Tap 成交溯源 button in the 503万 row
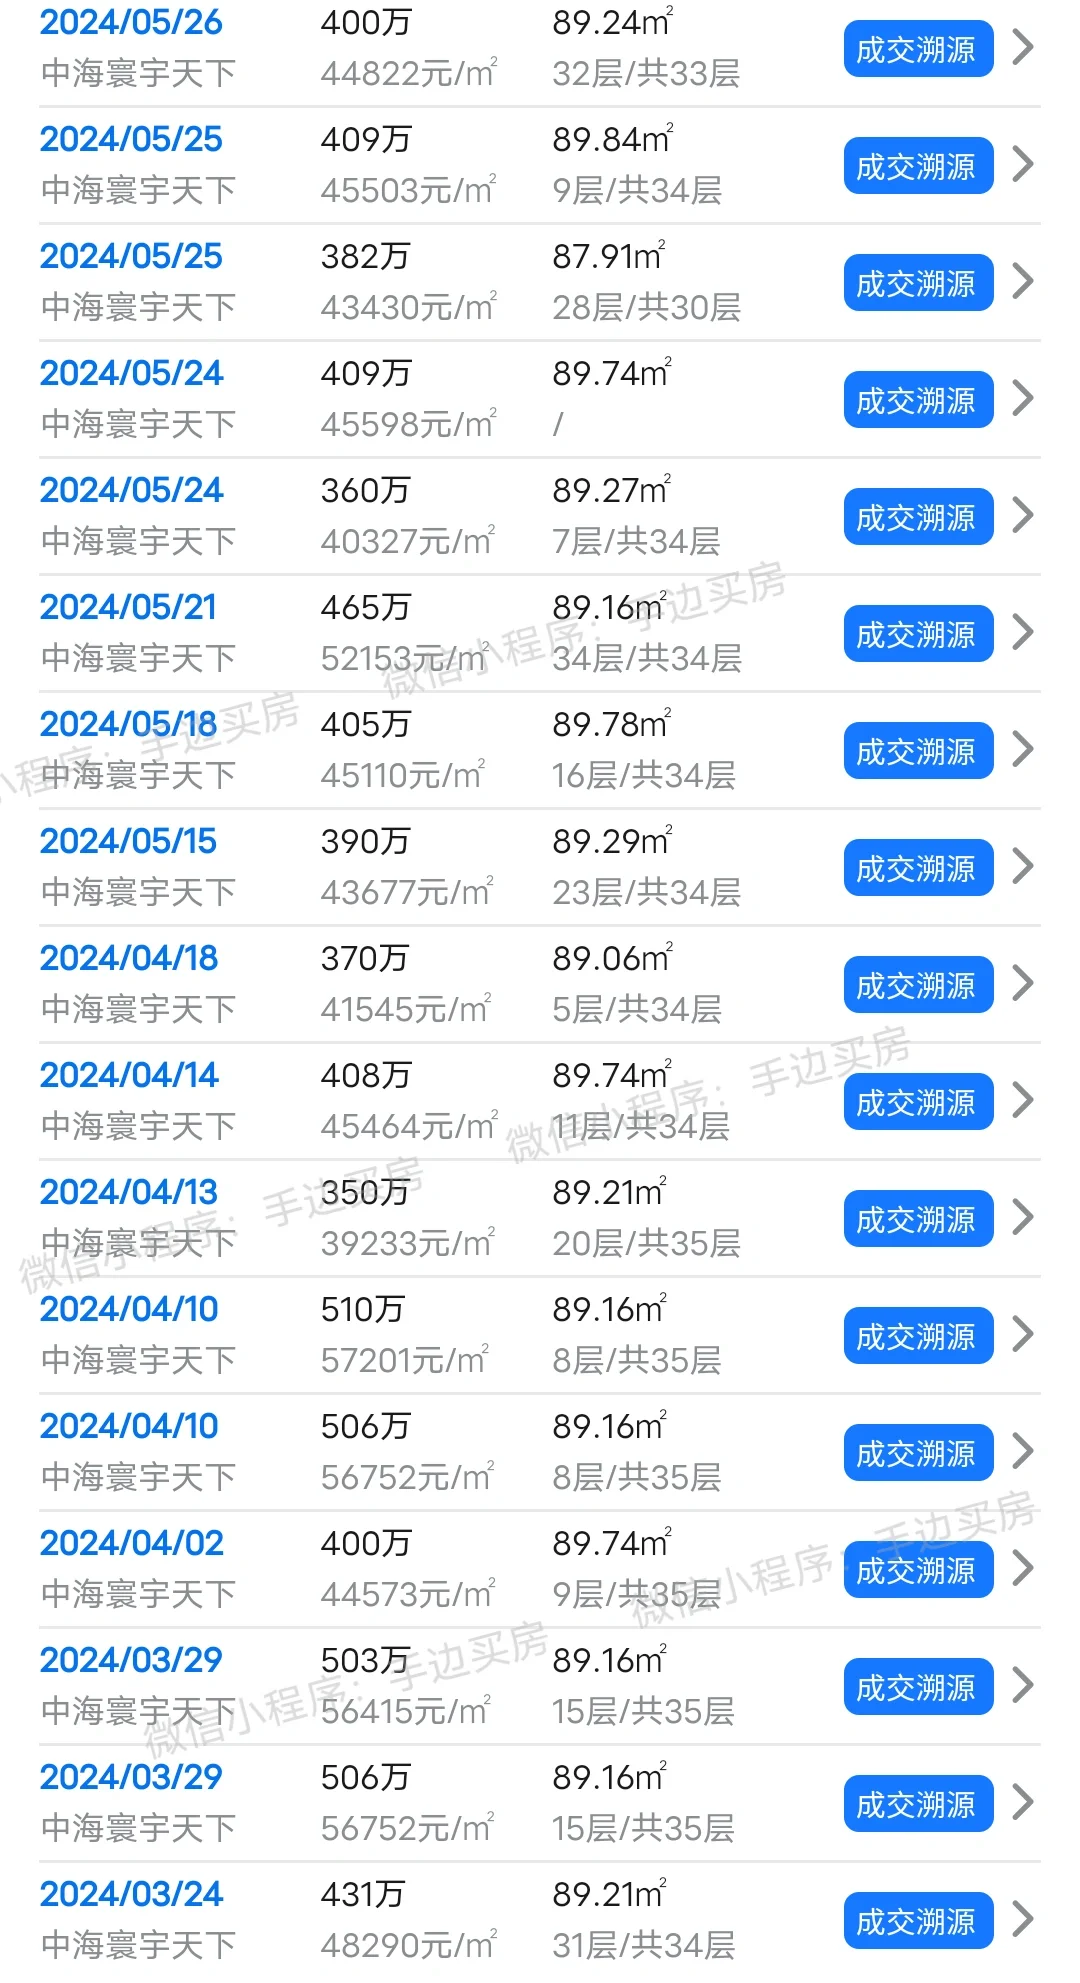This screenshot has height=1983, width=1080. point(918,1687)
